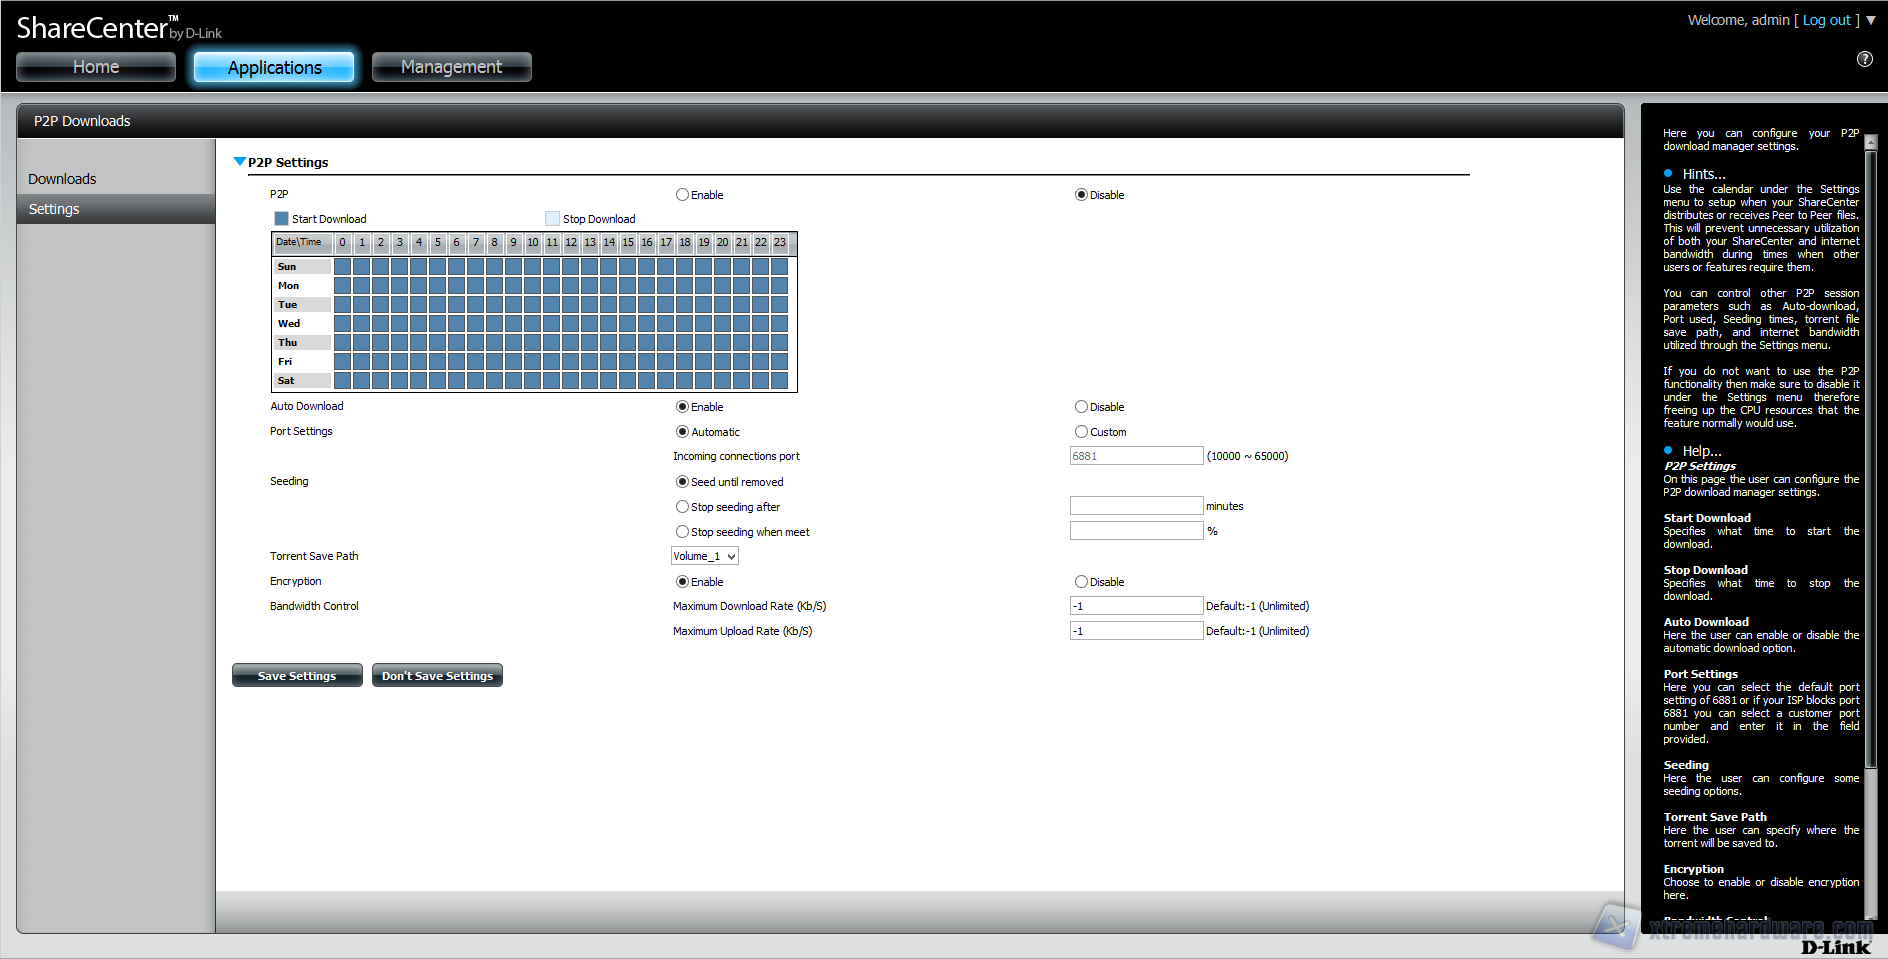Select the P2P Enable radio button
Viewport: 1888px width, 959px height.
point(682,195)
